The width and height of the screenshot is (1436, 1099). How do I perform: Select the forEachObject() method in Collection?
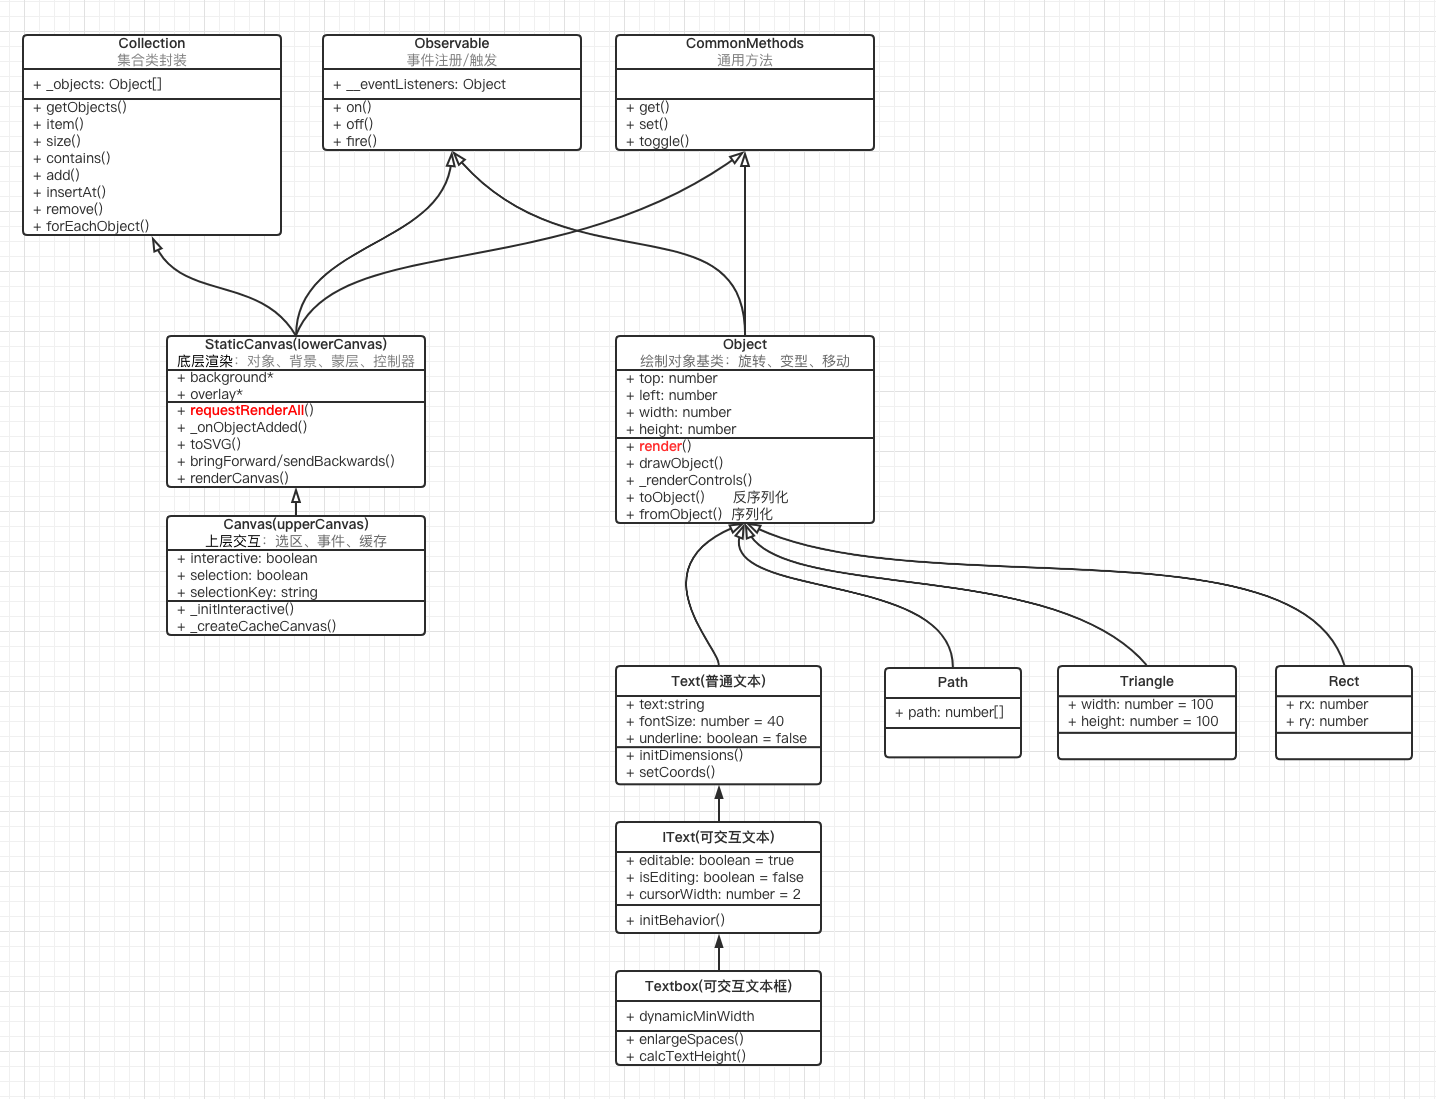click(x=97, y=226)
